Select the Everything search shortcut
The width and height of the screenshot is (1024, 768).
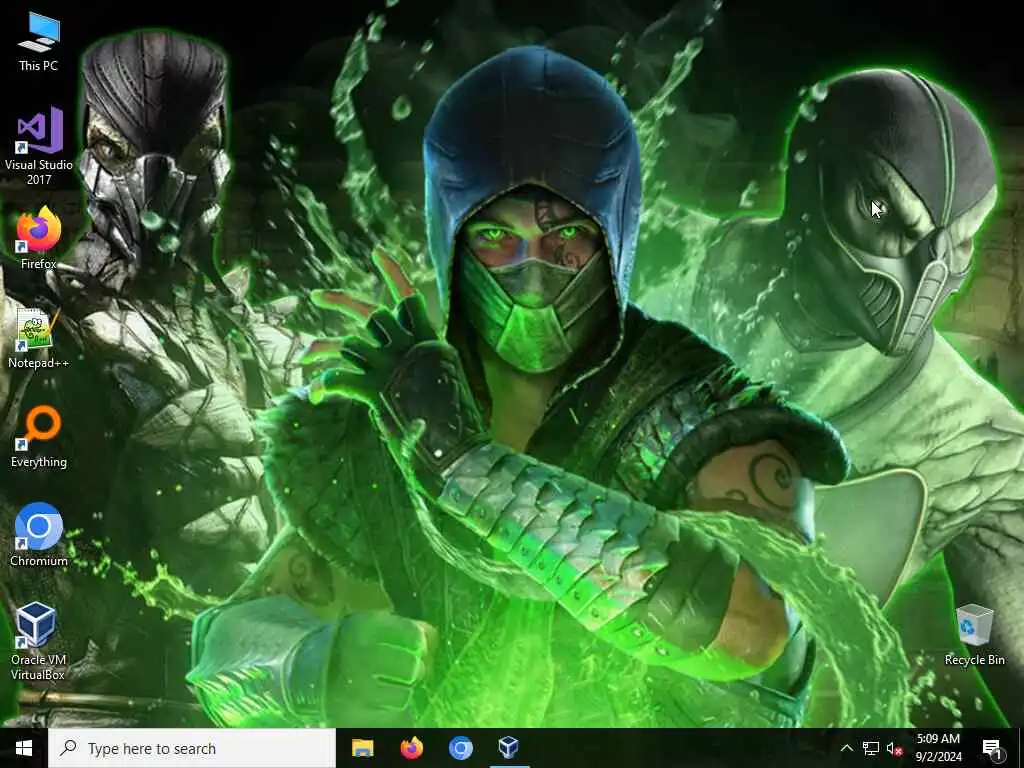(39, 436)
